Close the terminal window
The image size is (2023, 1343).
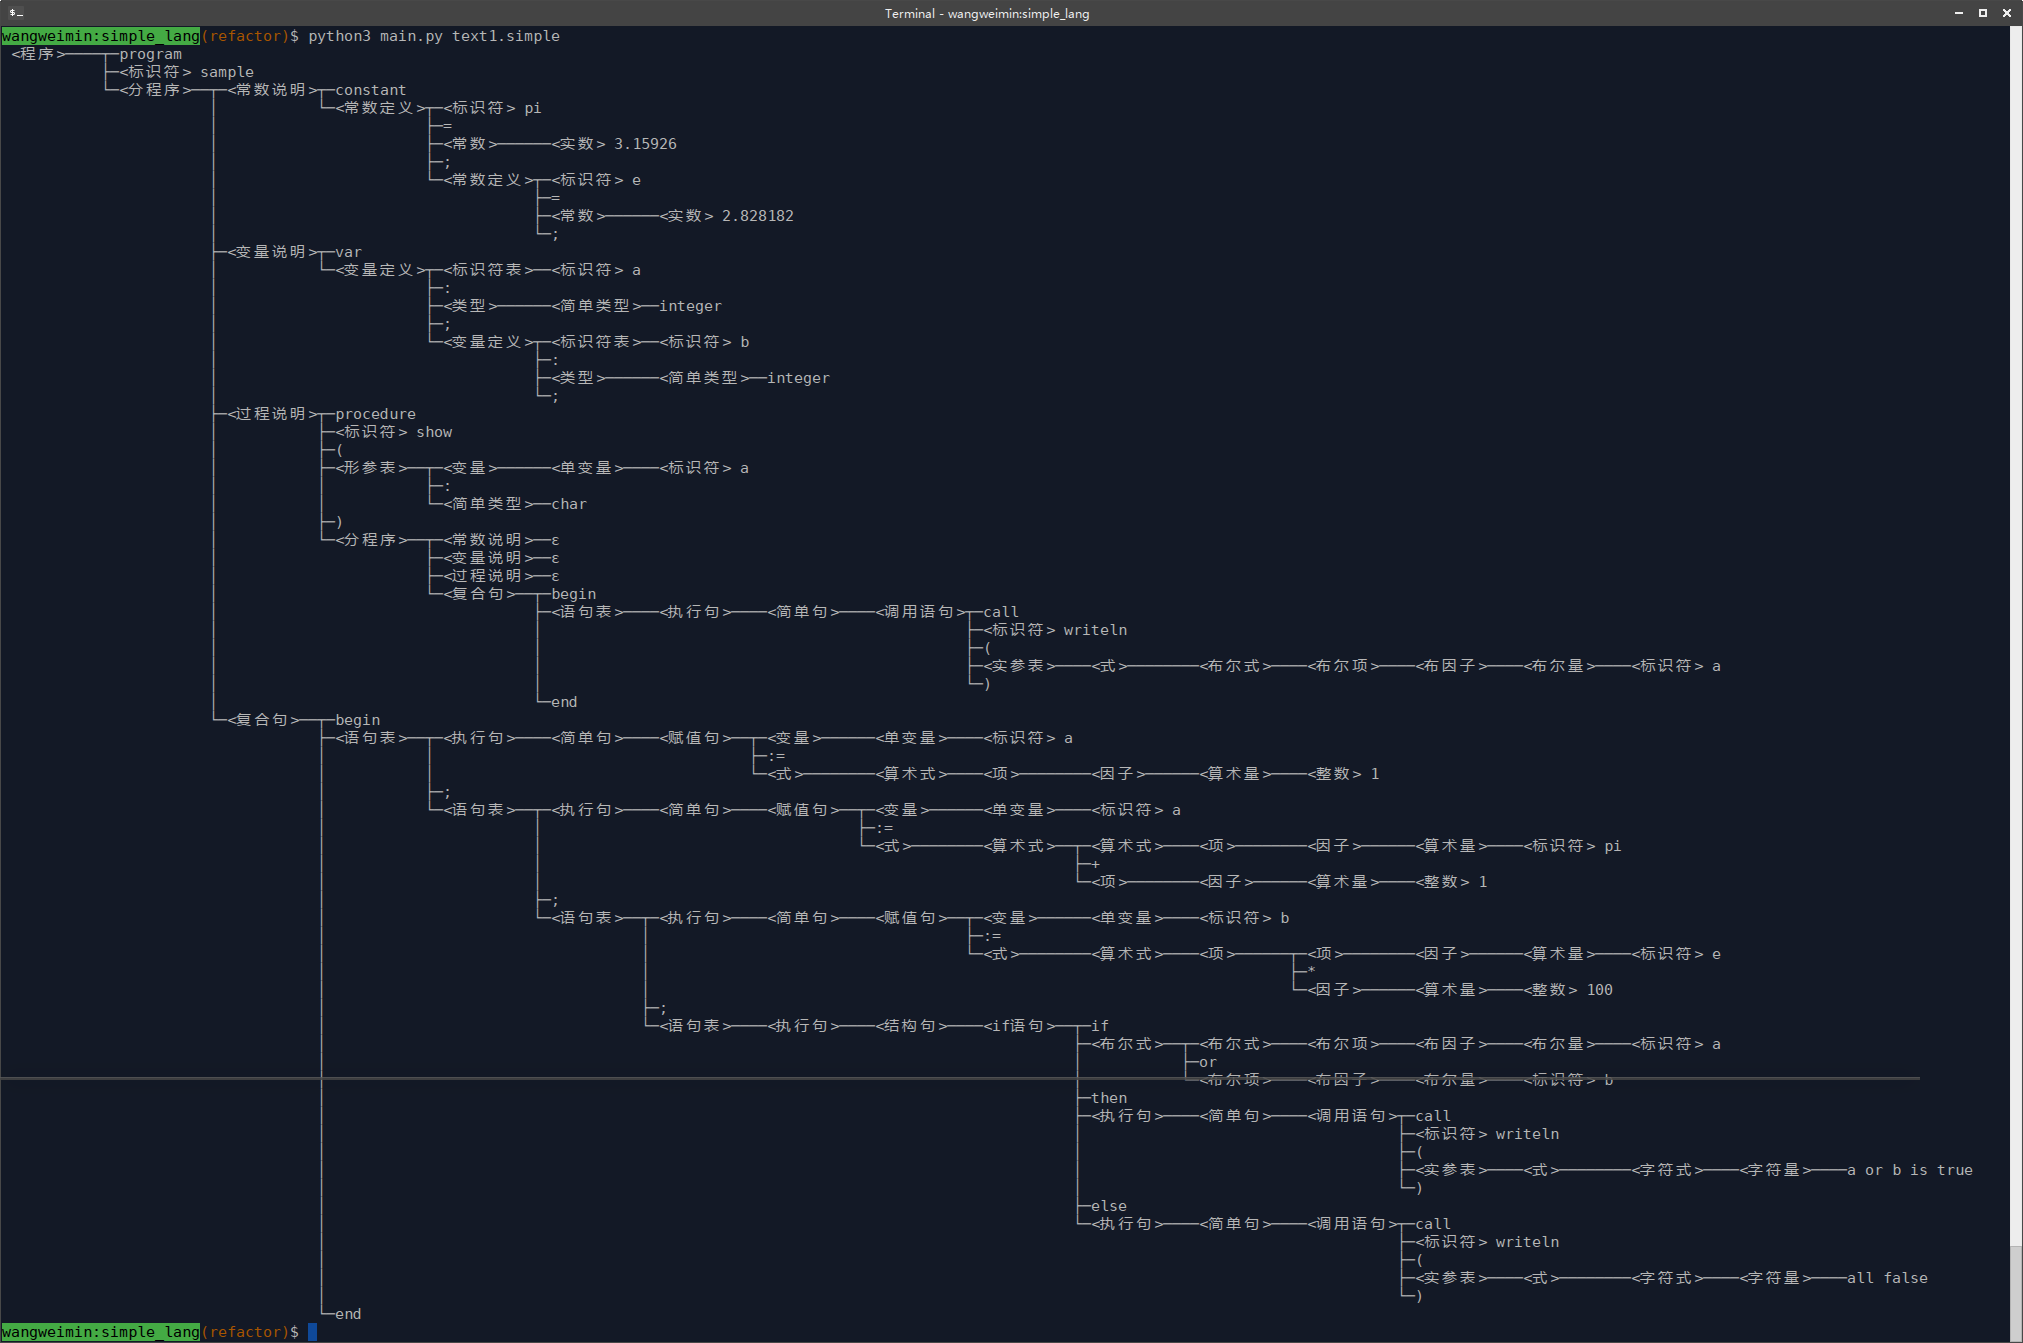[2006, 13]
